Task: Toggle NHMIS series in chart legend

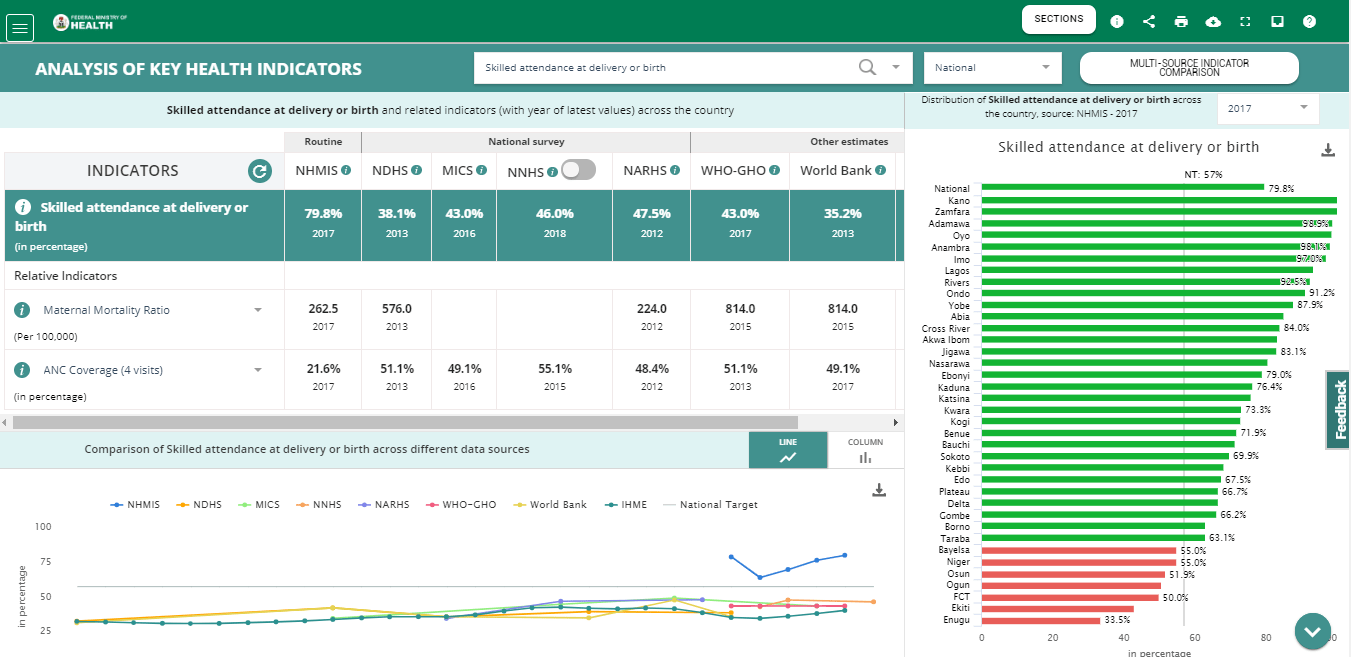Action: tap(142, 505)
